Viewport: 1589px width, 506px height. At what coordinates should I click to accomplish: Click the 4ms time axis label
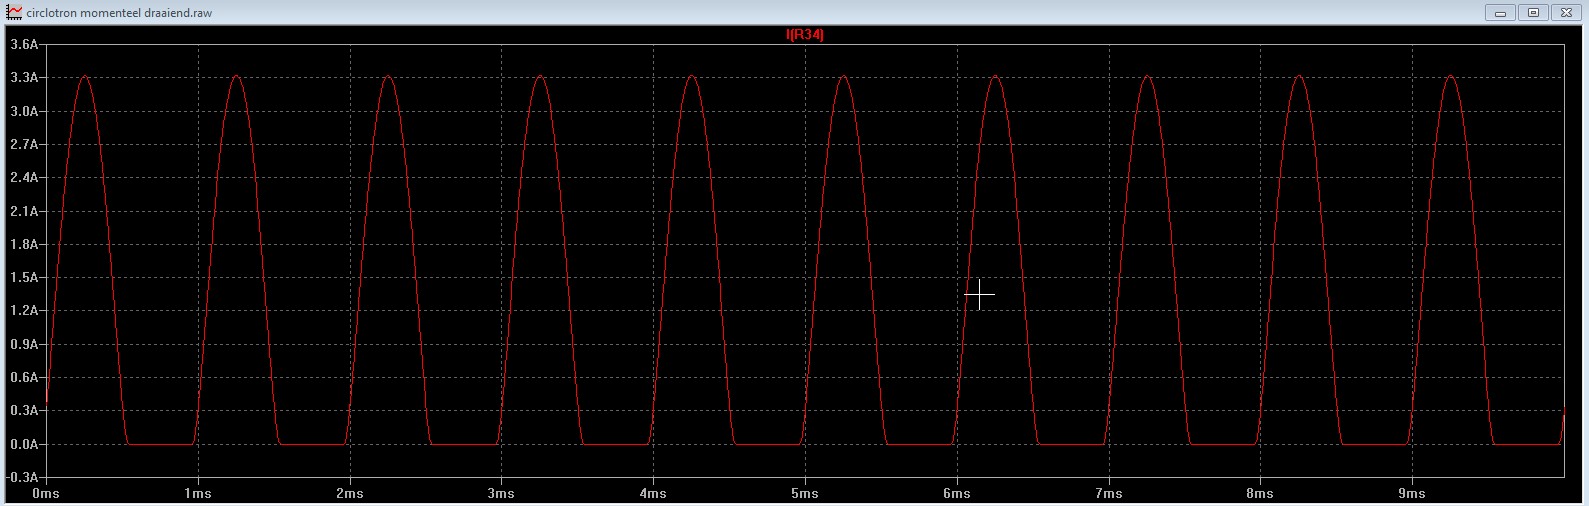653,494
